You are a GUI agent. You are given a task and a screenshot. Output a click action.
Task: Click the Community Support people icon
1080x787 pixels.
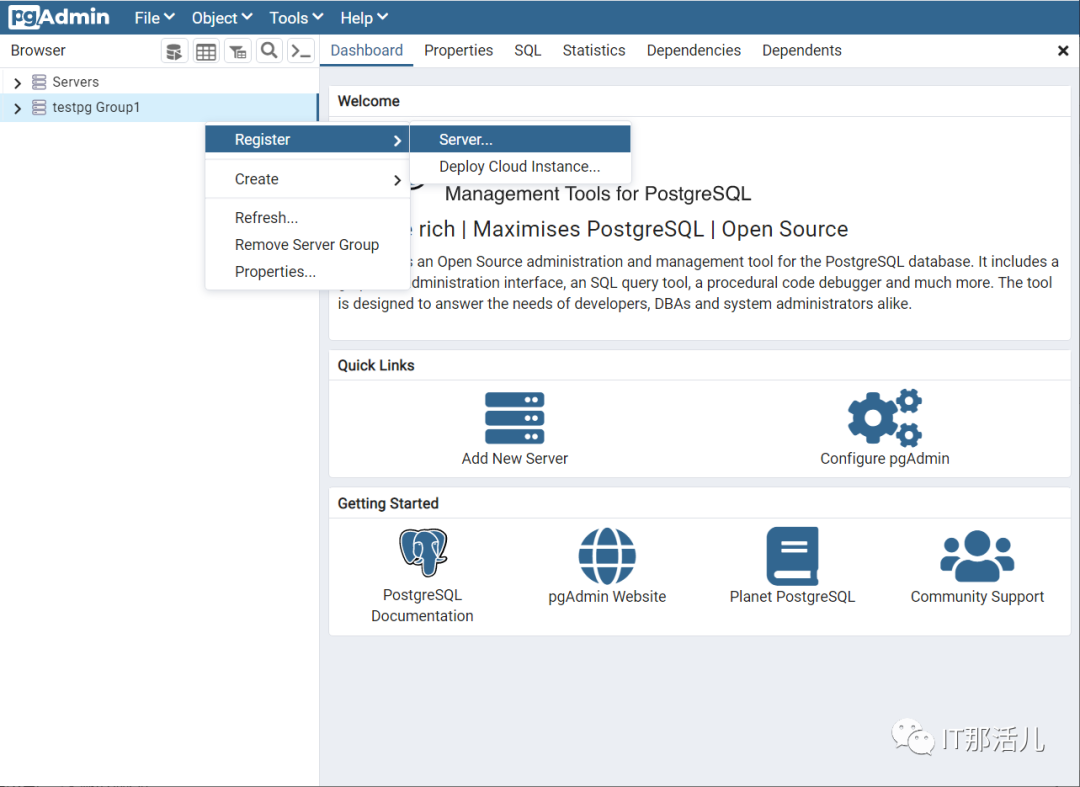pos(977,556)
